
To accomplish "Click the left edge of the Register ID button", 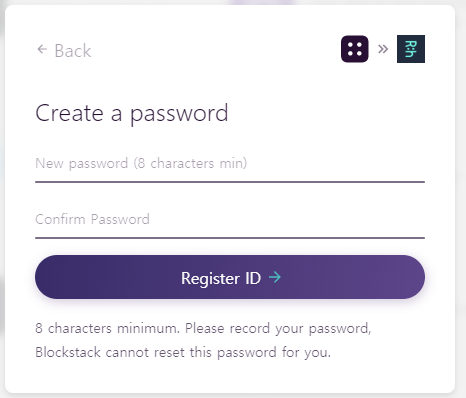I will coord(40,277).
